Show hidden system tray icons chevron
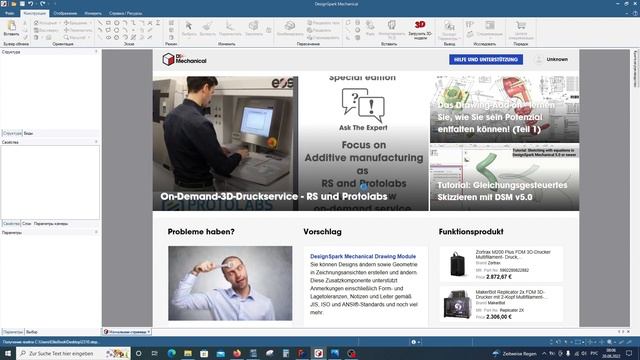 point(544,353)
